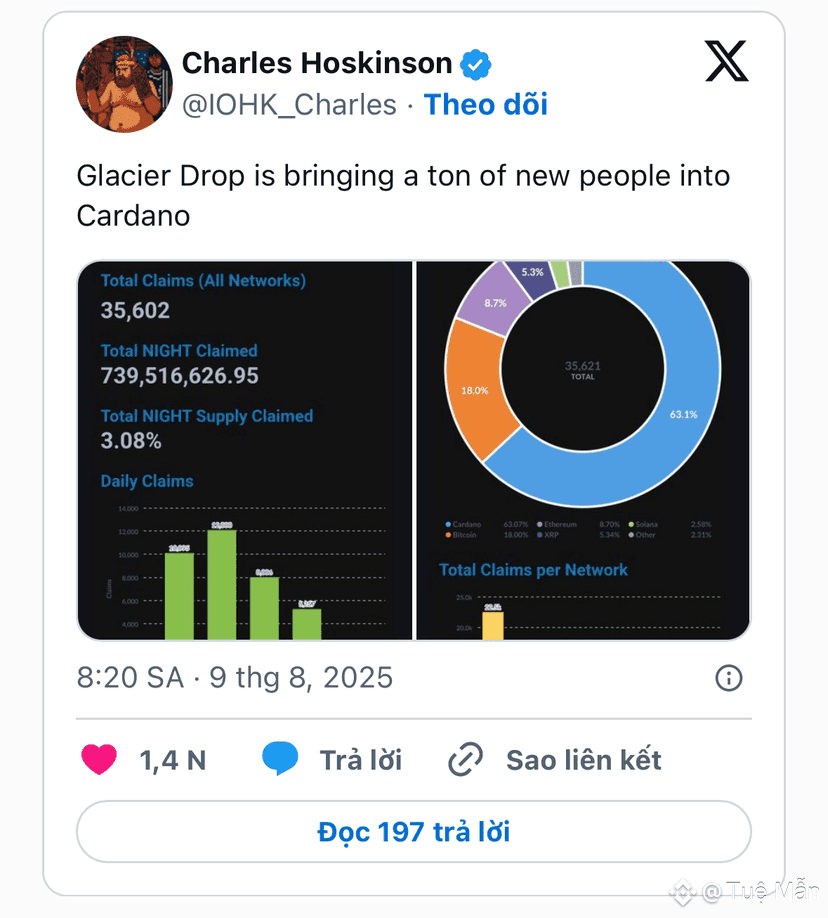Click the blue reply bubble icon
Viewport: 828px width, 918px height.
tap(280, 759)
